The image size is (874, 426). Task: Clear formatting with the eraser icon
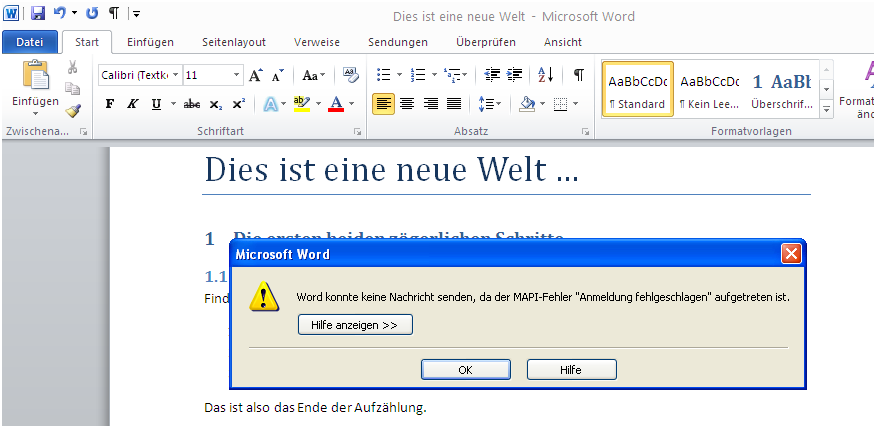click(x=351, y=75)
